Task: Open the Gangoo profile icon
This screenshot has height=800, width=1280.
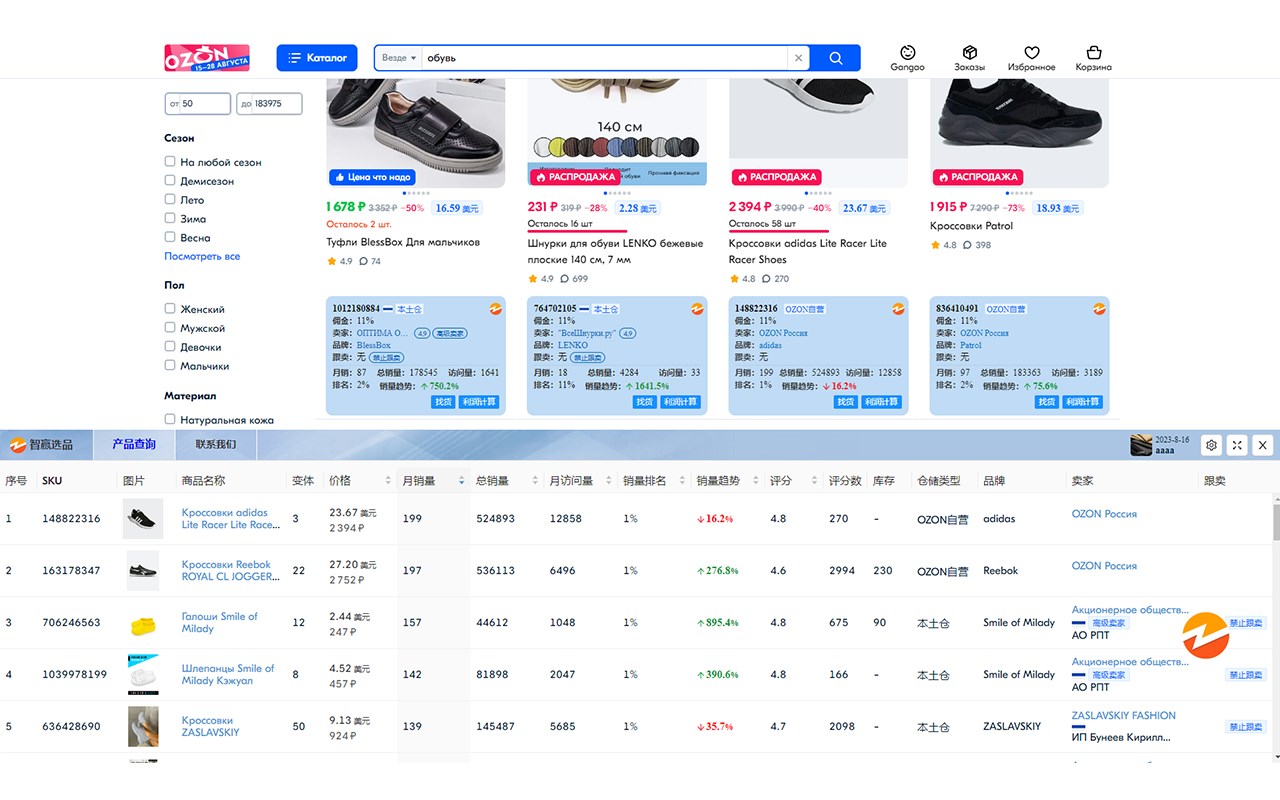Action: tap(907, 58)
